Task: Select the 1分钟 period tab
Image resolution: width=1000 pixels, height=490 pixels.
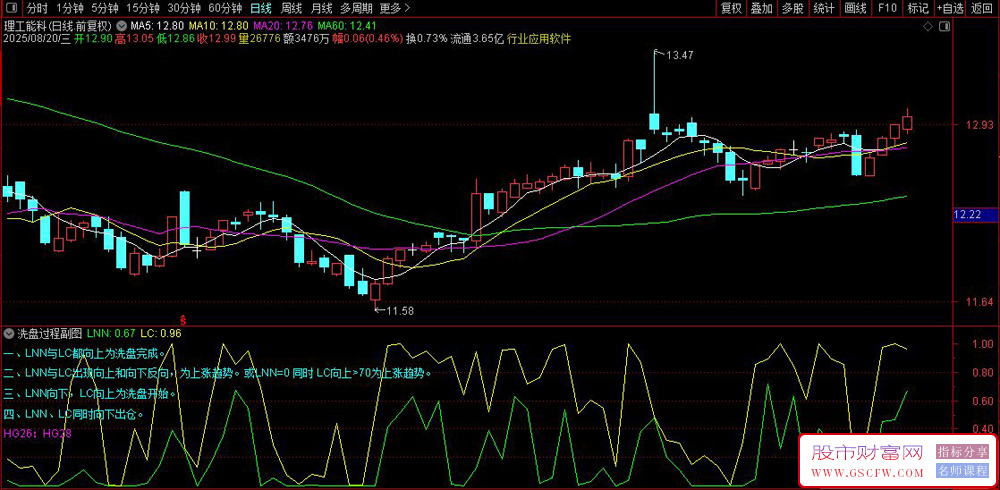Action: click(x=70, y=8)
